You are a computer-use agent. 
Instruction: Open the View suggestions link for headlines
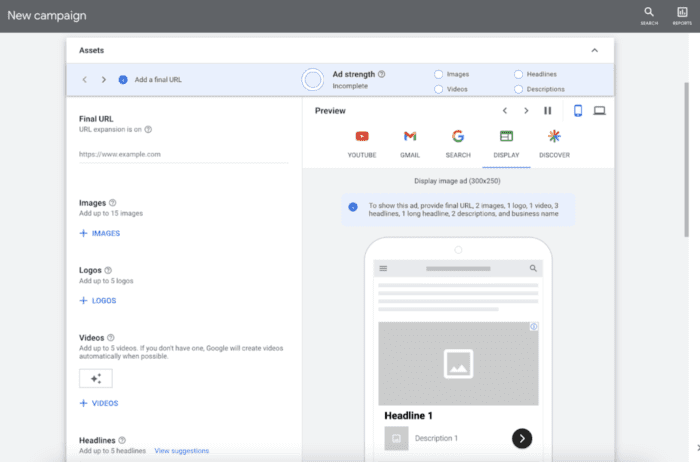181,451
